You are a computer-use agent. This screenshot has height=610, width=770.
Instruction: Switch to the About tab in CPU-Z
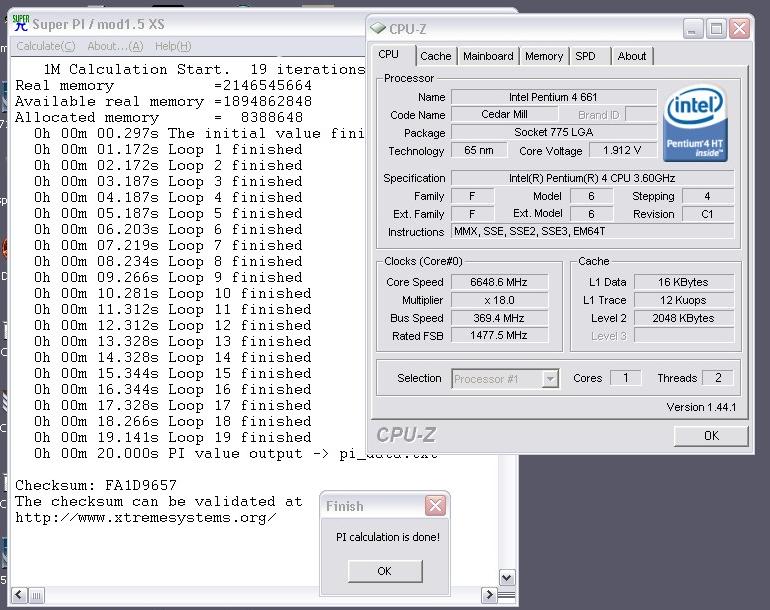tap(632, 56)
